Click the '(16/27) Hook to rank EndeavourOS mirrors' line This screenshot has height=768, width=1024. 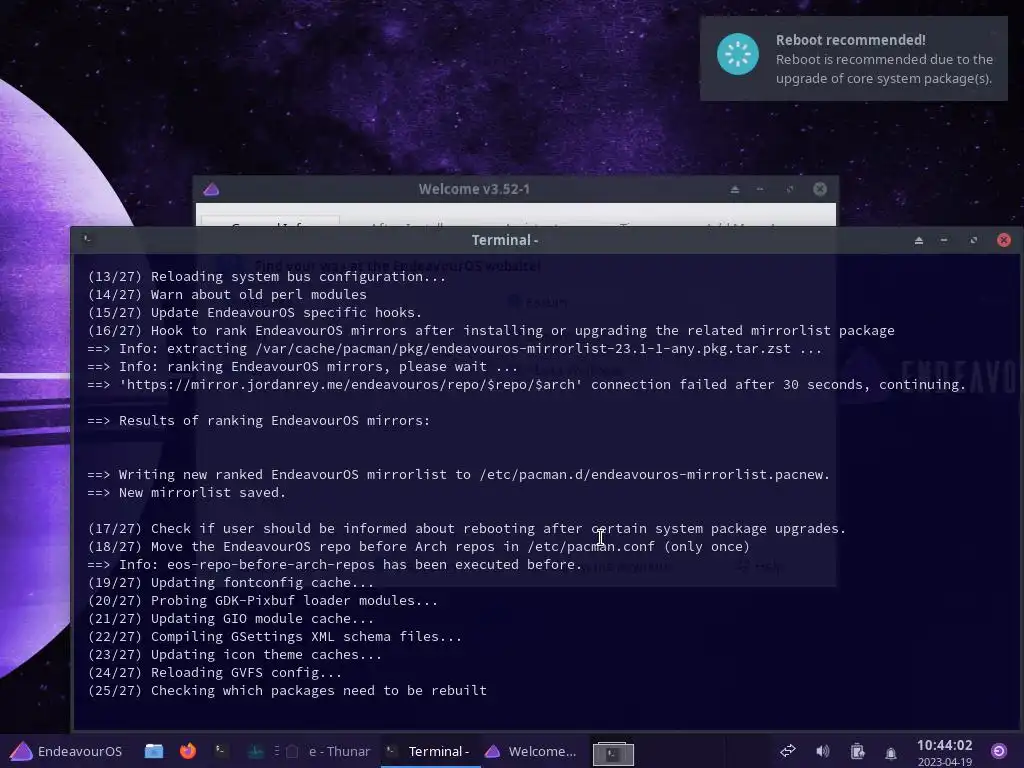491,330
